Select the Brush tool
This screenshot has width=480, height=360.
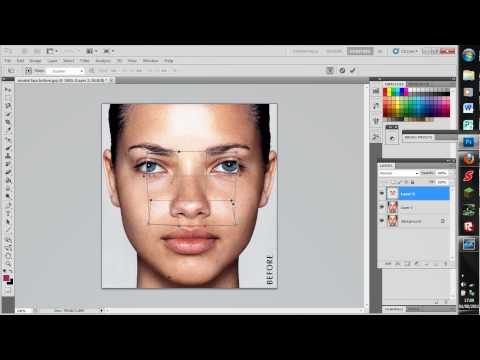[8, 148]
